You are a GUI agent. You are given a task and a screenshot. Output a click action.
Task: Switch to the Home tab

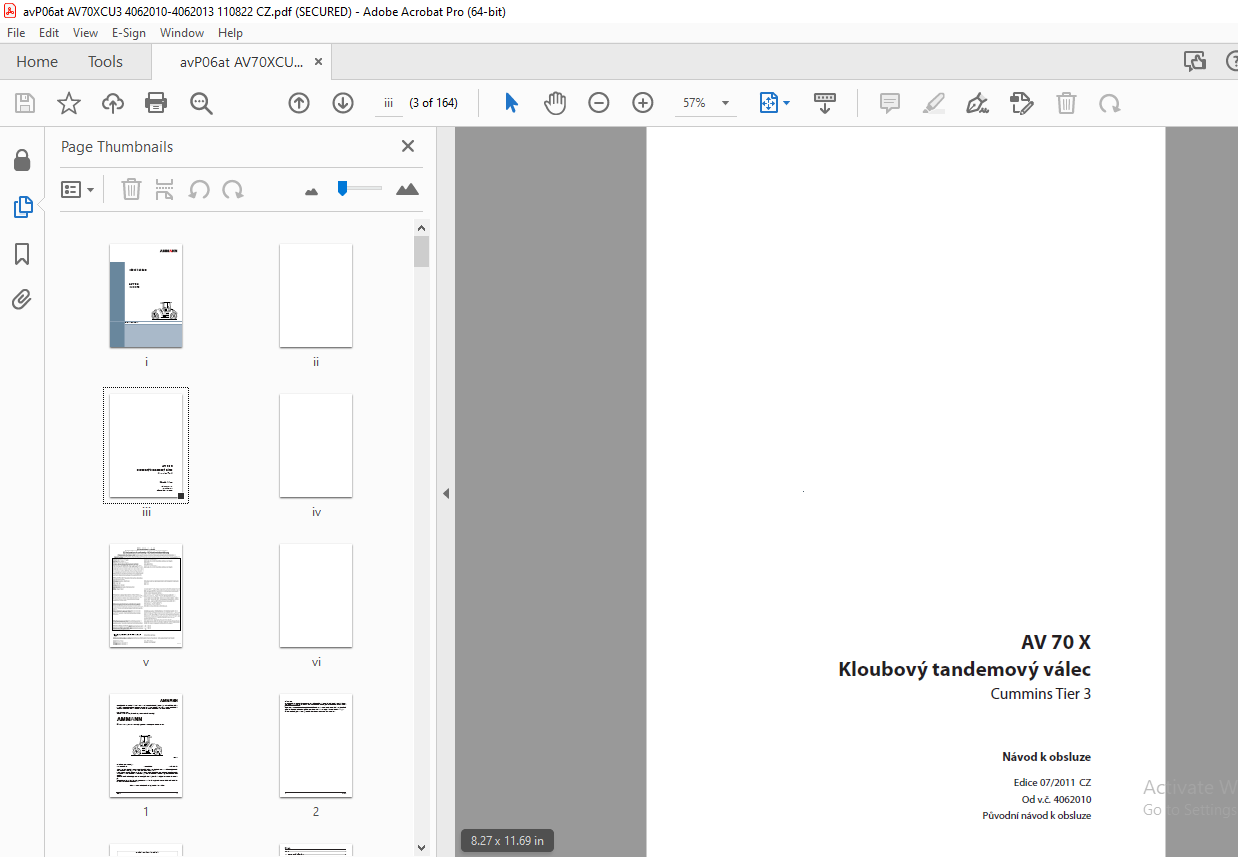[37, 62]
